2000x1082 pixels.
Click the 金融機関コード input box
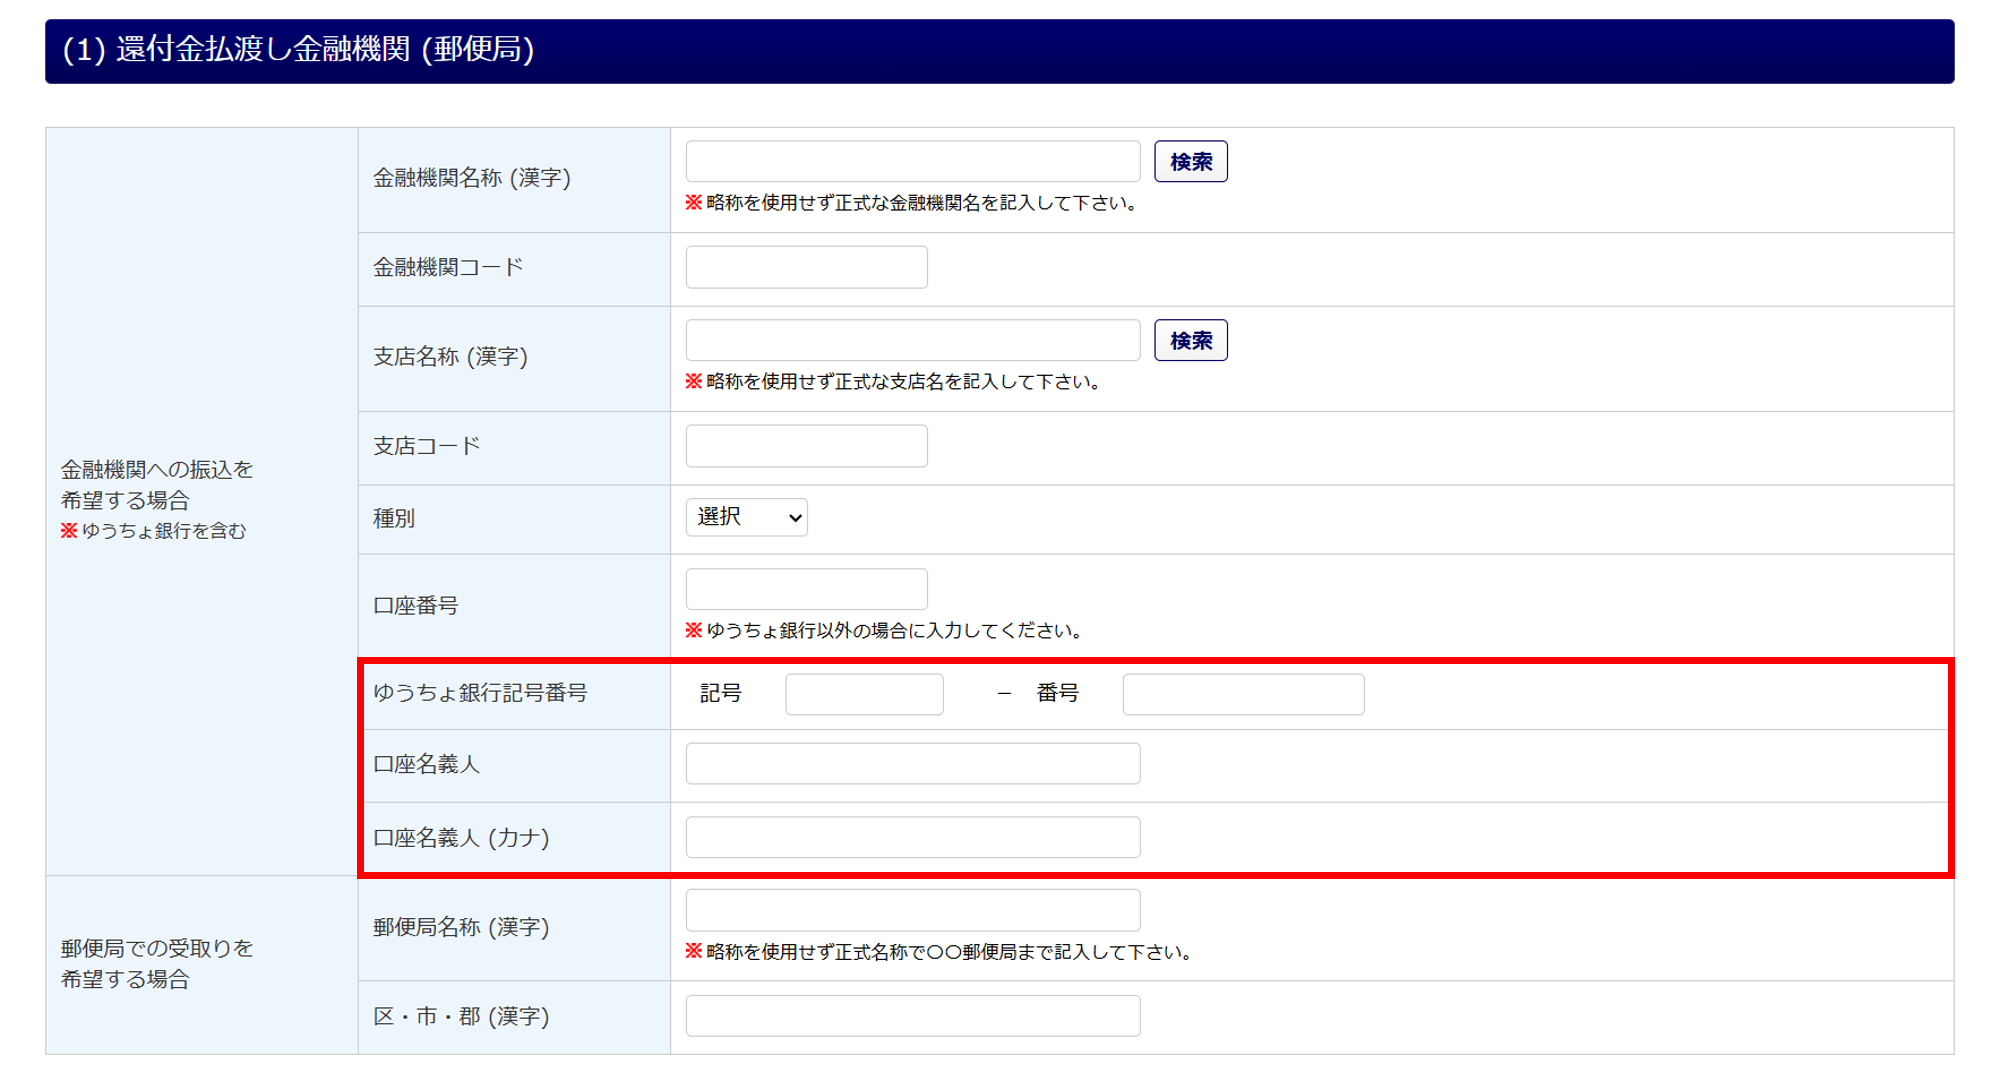806,267
